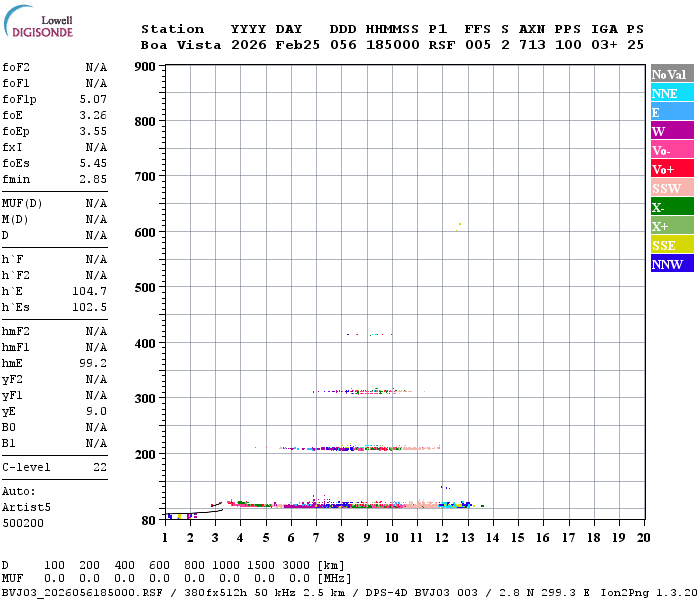Select the Vo+ red legend swatch
This screenshot has width=700, height=600.
tap(671, 169)
